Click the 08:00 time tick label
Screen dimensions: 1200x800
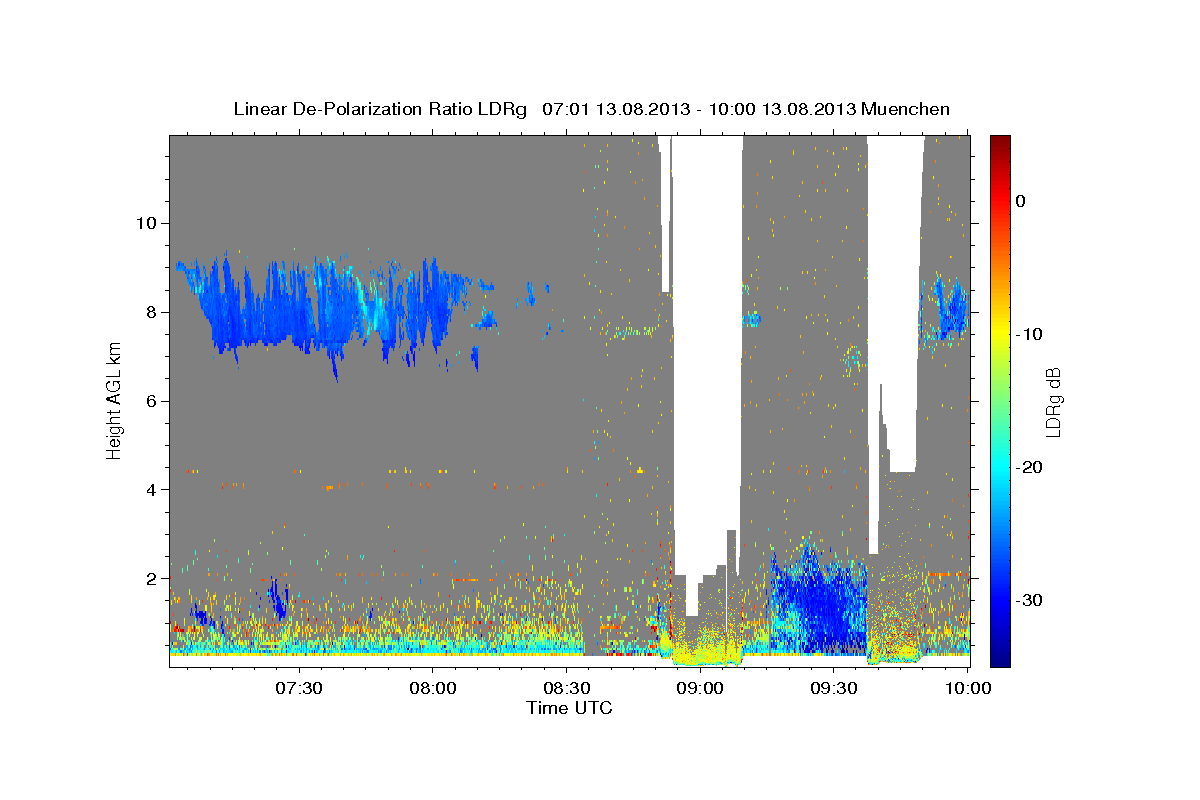point(433,689)
